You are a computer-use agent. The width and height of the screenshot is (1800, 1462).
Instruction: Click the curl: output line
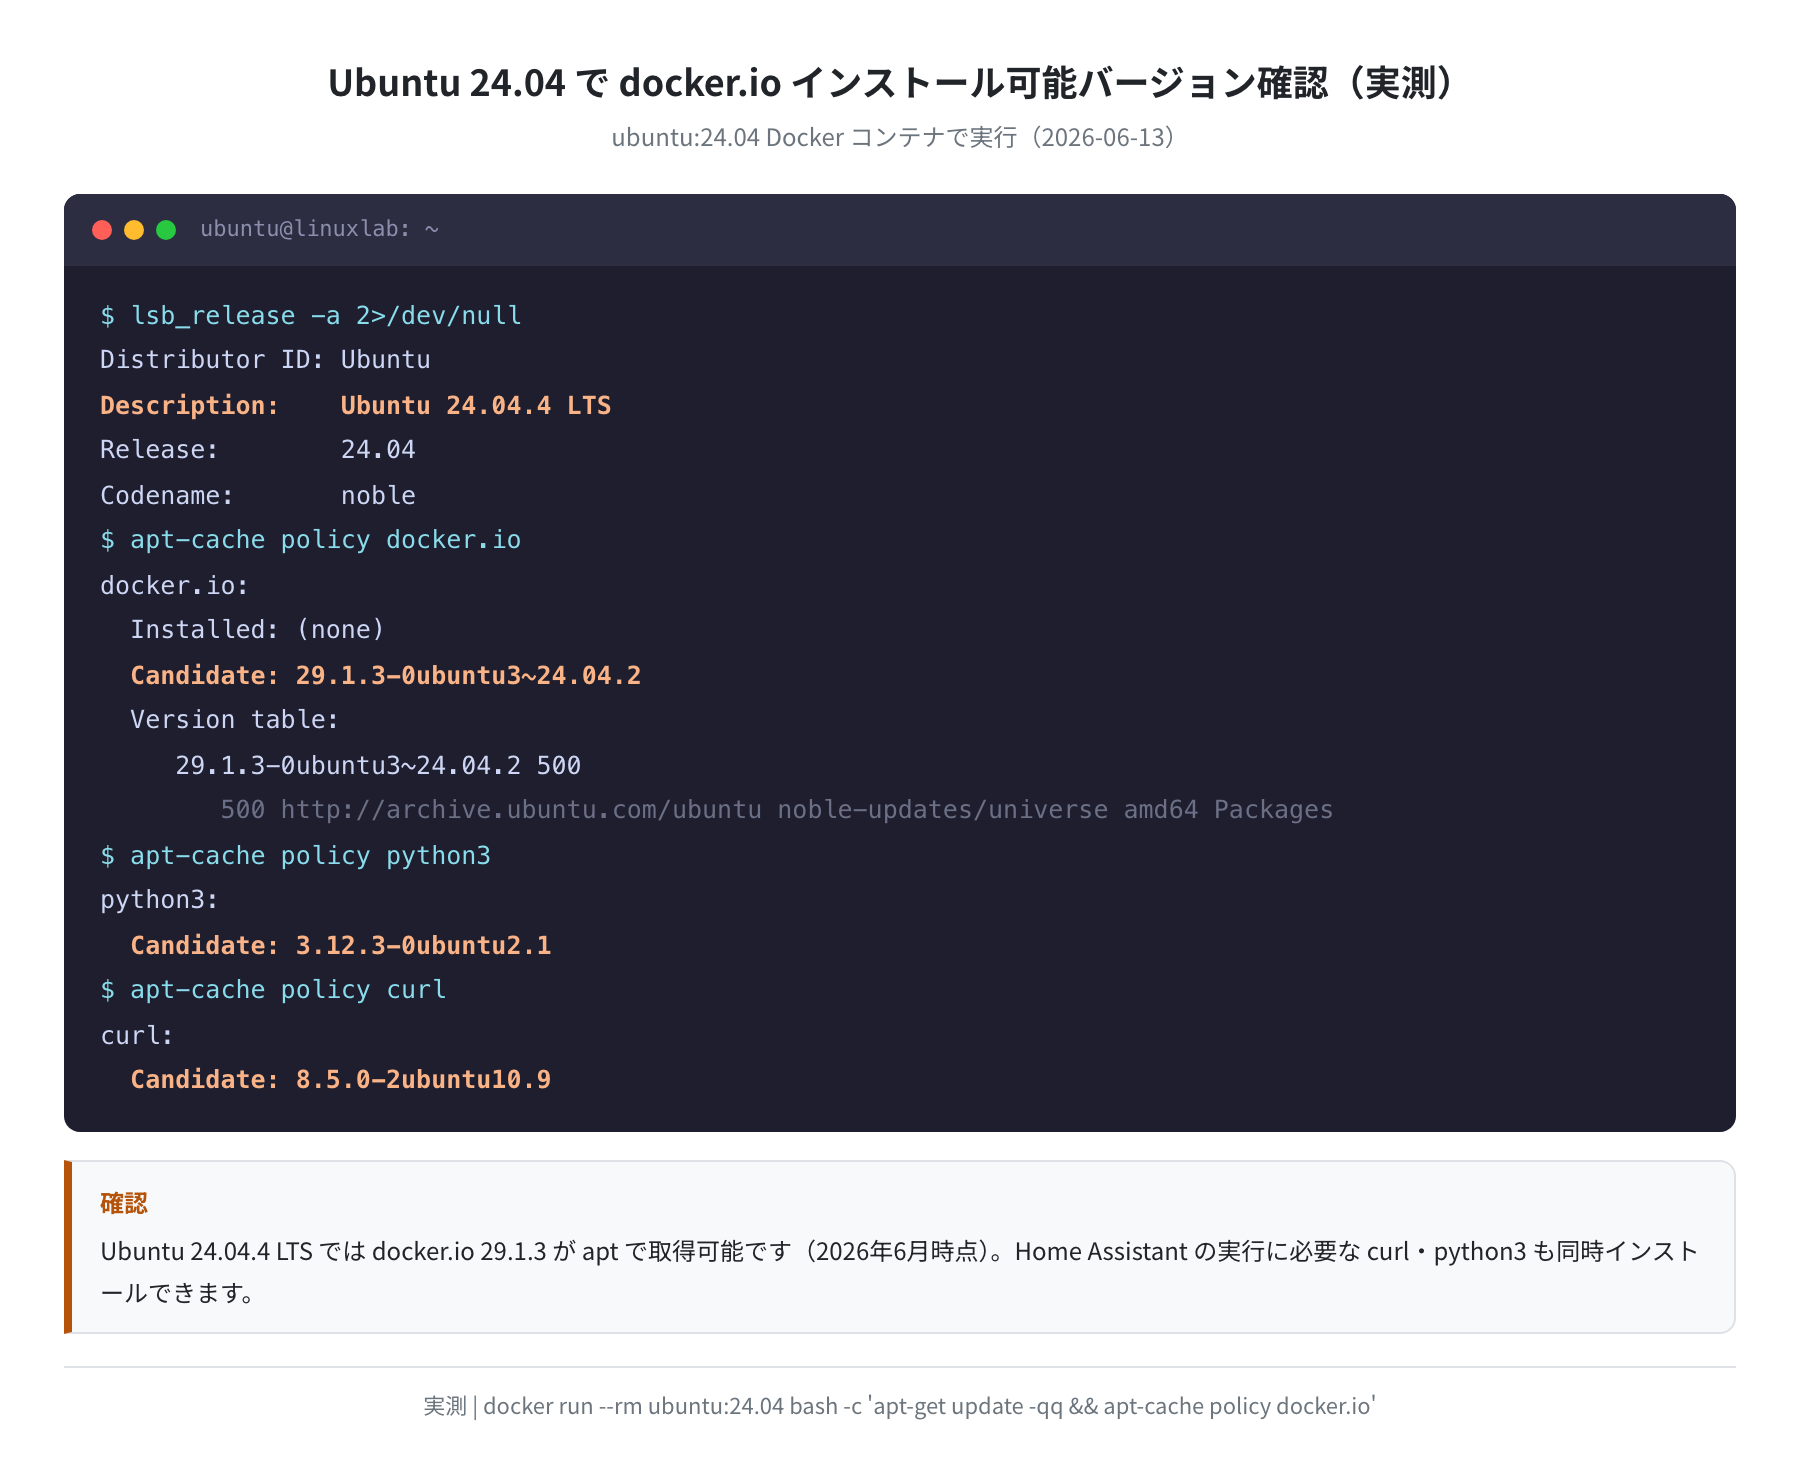pyautogui.click(x=137, y=1035)
